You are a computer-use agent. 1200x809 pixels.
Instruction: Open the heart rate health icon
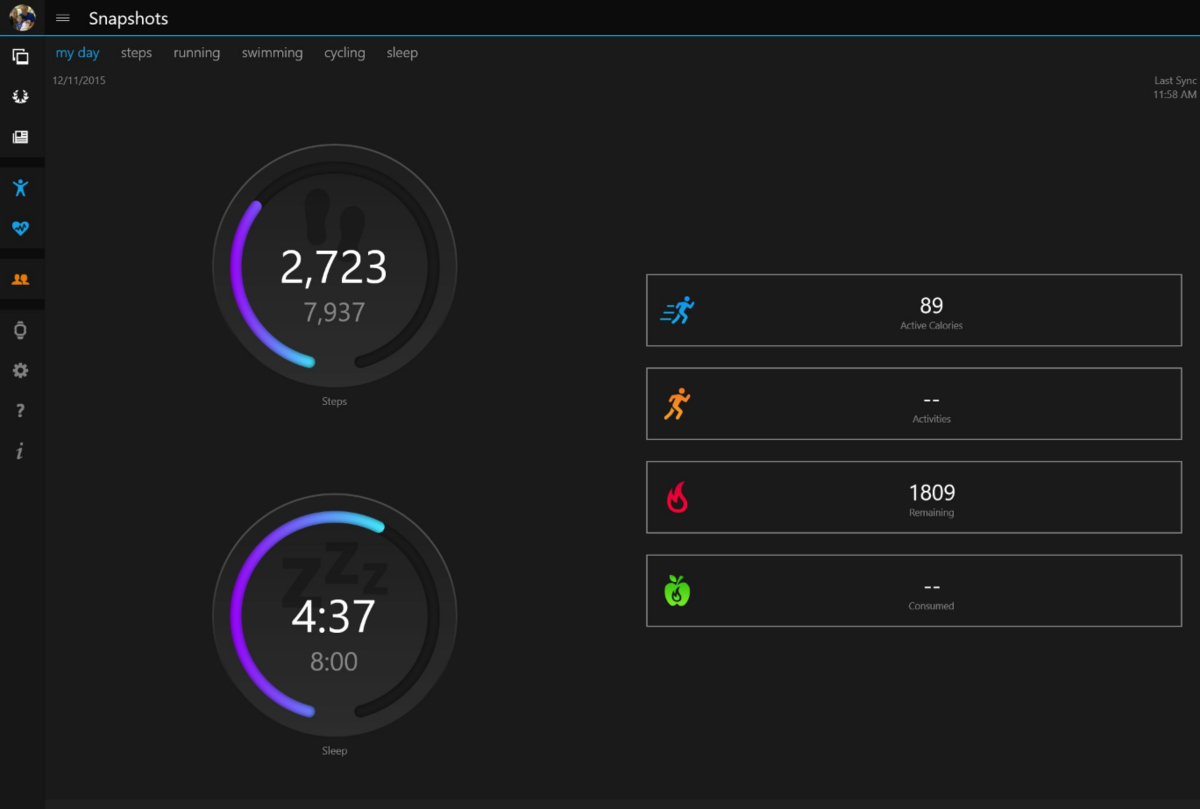[x=20, y=228]
